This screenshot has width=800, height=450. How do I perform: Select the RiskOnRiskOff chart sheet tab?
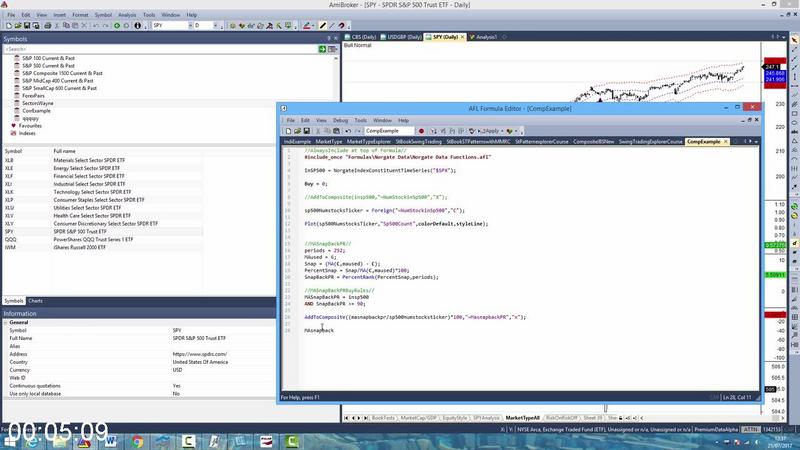click(x=562, y=418)
